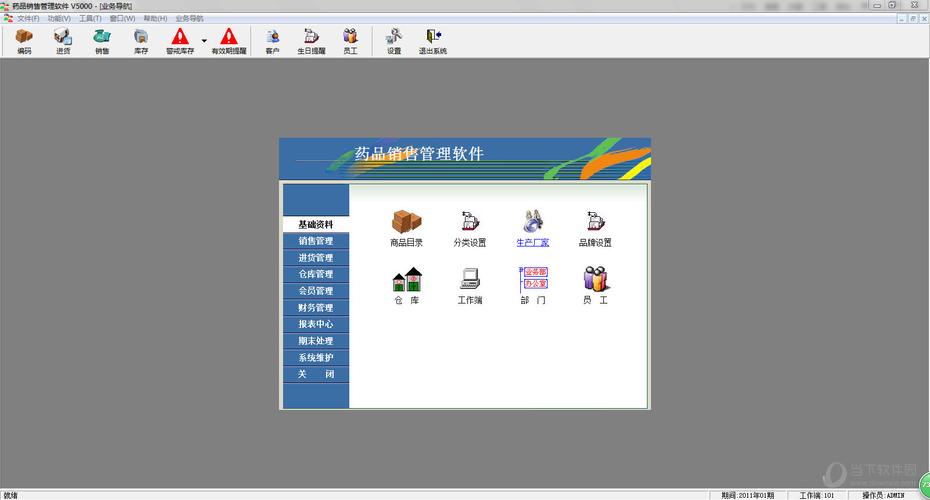This screenshot has width=930, height=500.
Task: Close the inner 业务导航 child window
Action: tap(923, 18)
